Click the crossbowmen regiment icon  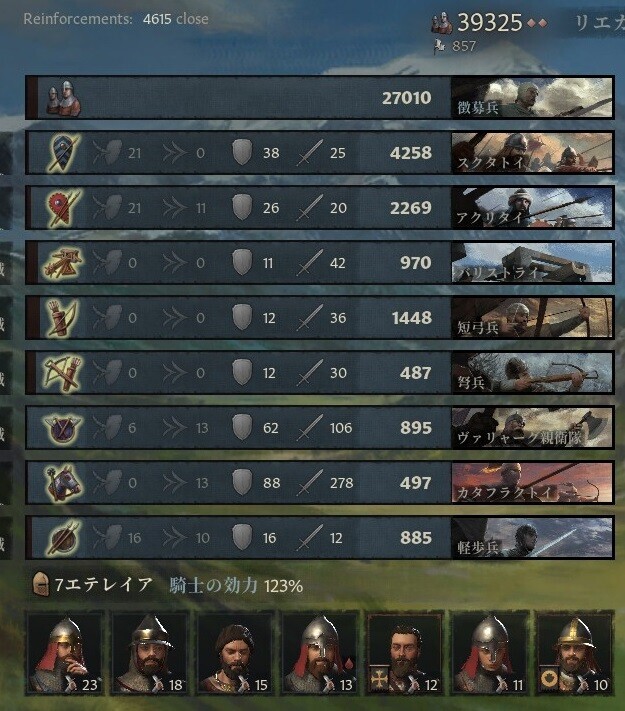point(63,373)
